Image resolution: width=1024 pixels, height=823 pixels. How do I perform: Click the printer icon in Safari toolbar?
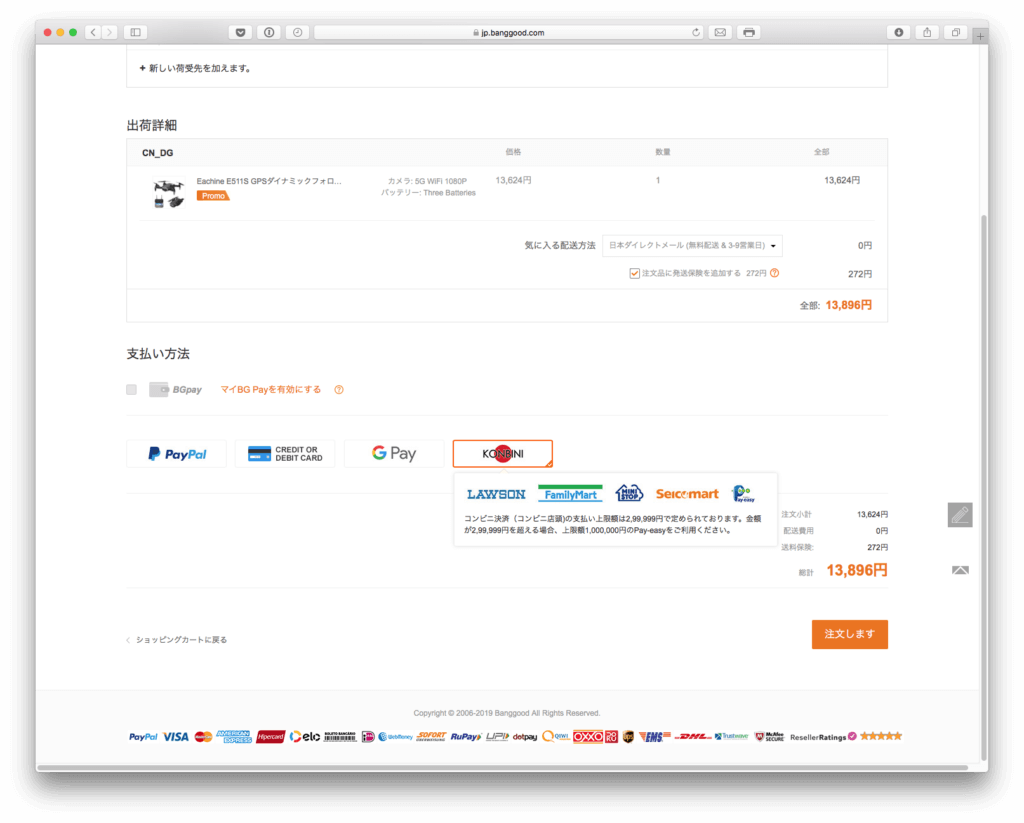point(748,32)
